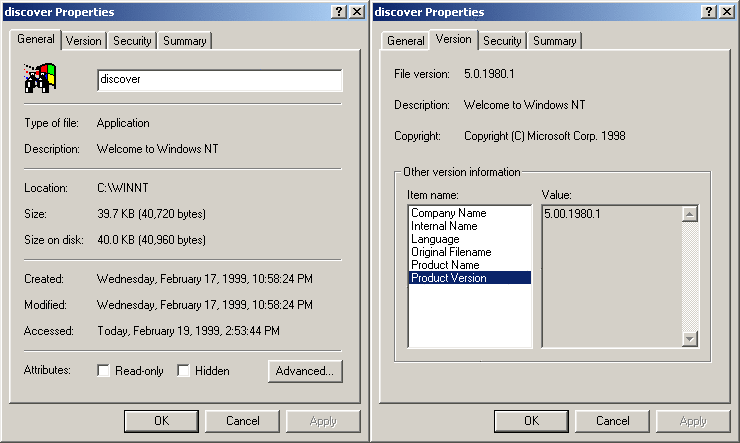This screenshot has width=740, height=443.
Task: Click the size text 39.7 KB (40,720 bytes)
Action: (x=151, y=214)
